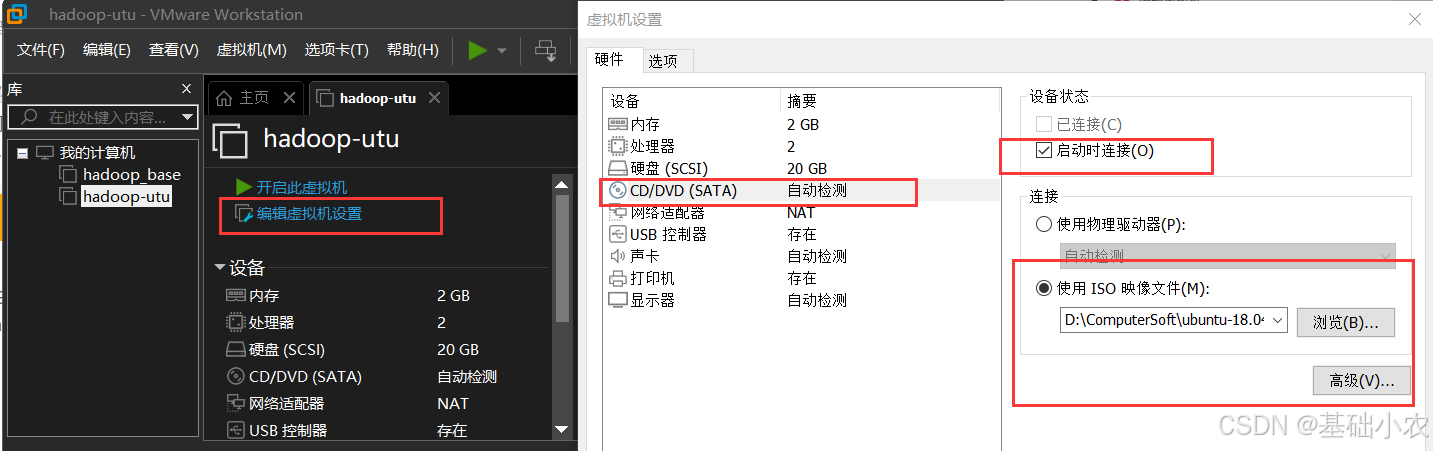Open the dropdown arrow next to power-on icon
This screenshot has height=451, width=1433.
[501, 51]
